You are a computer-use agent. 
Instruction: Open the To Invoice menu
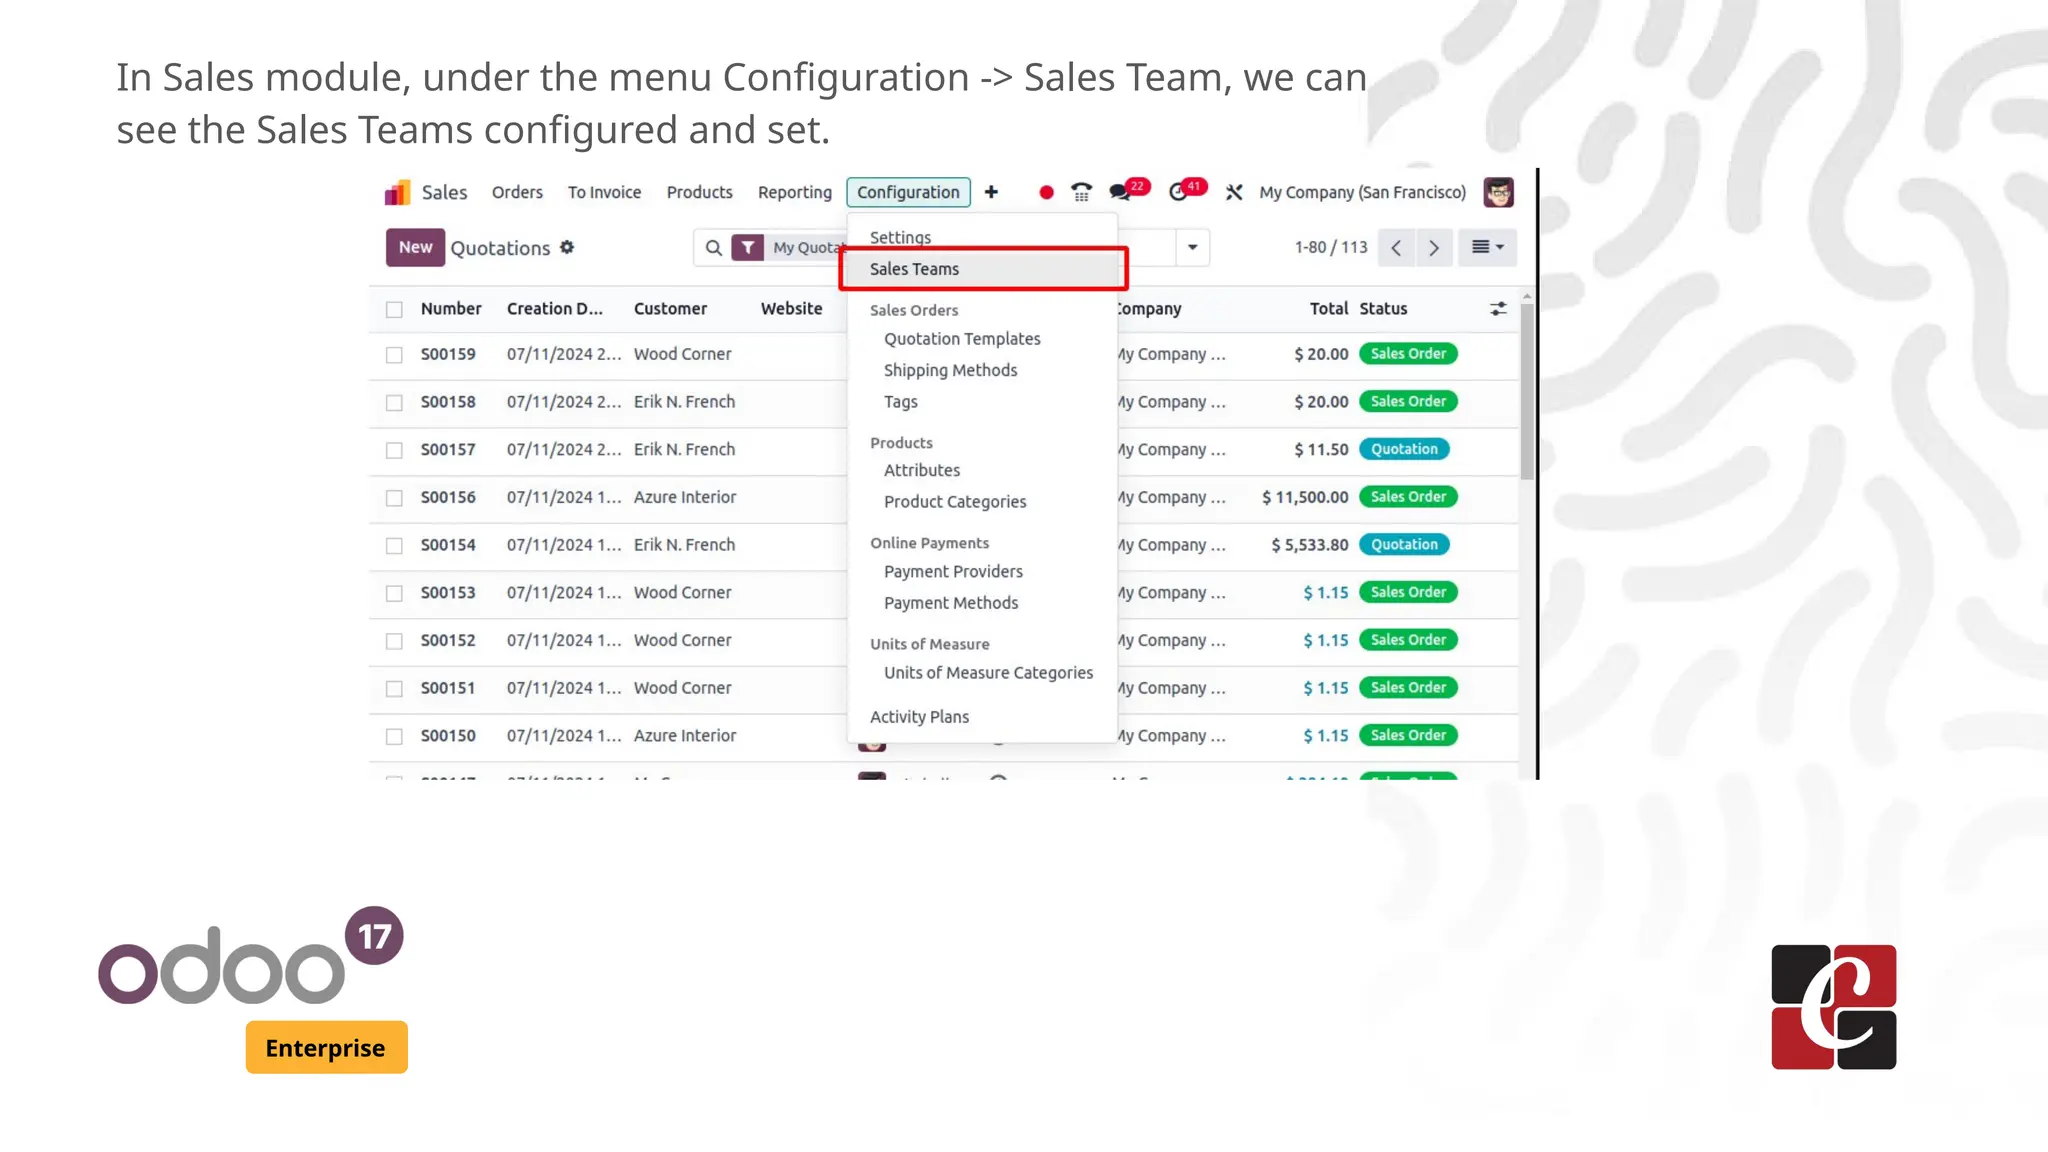[x=604, y=192]
